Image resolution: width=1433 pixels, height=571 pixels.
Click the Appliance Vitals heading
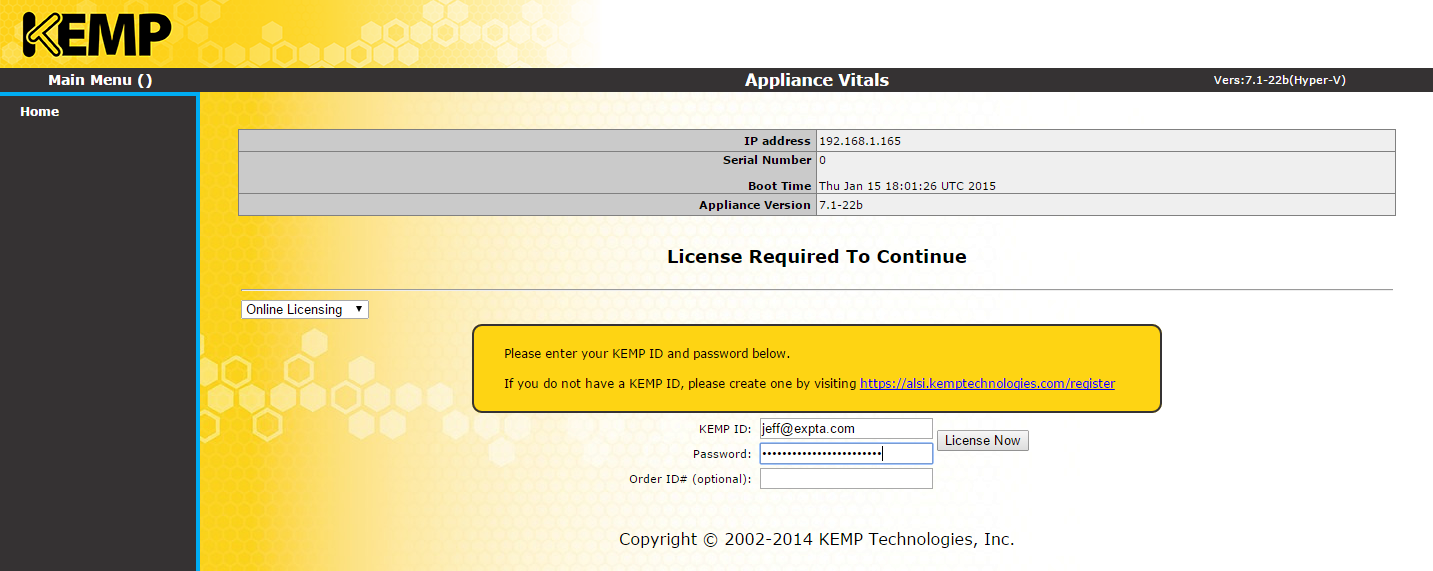click(817, 80)
